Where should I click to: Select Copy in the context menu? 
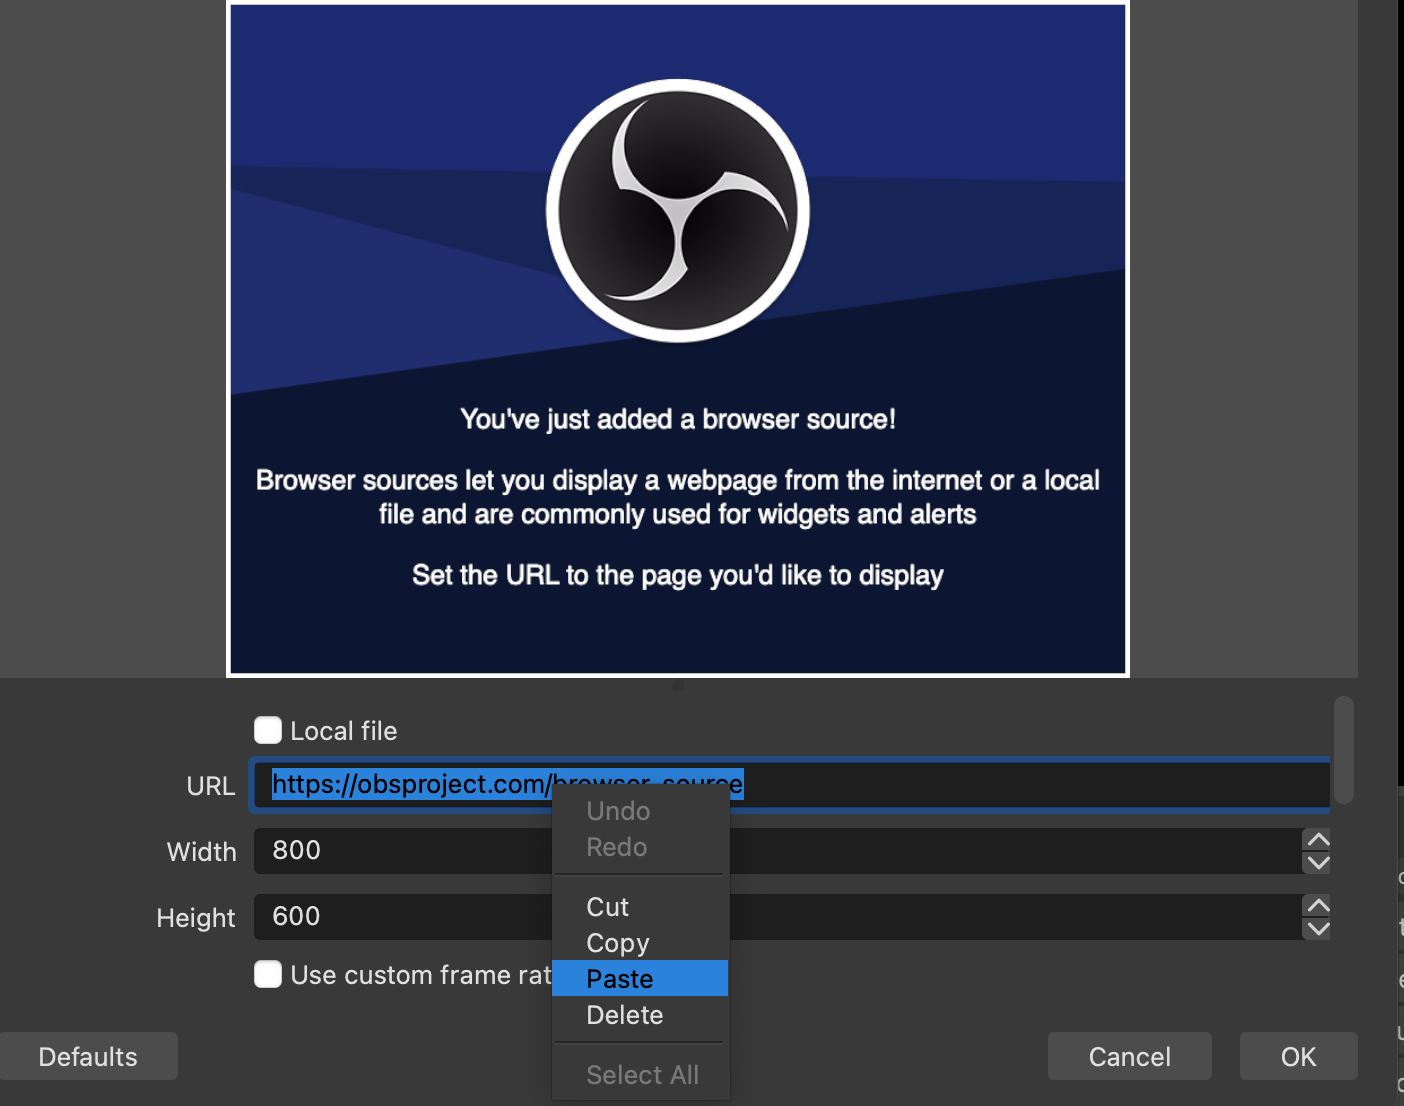tap(617, 942)
